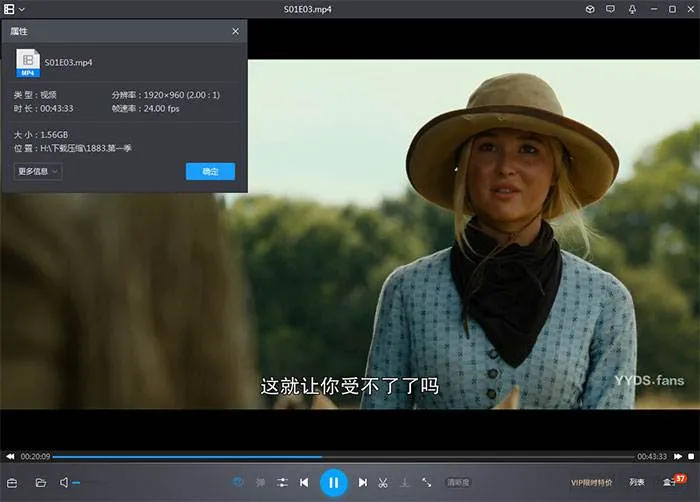The width and height of the screenshot is (700, 502).
Task: Enter fullscreen with the expand arrows icon
Action: coord(426,483)
